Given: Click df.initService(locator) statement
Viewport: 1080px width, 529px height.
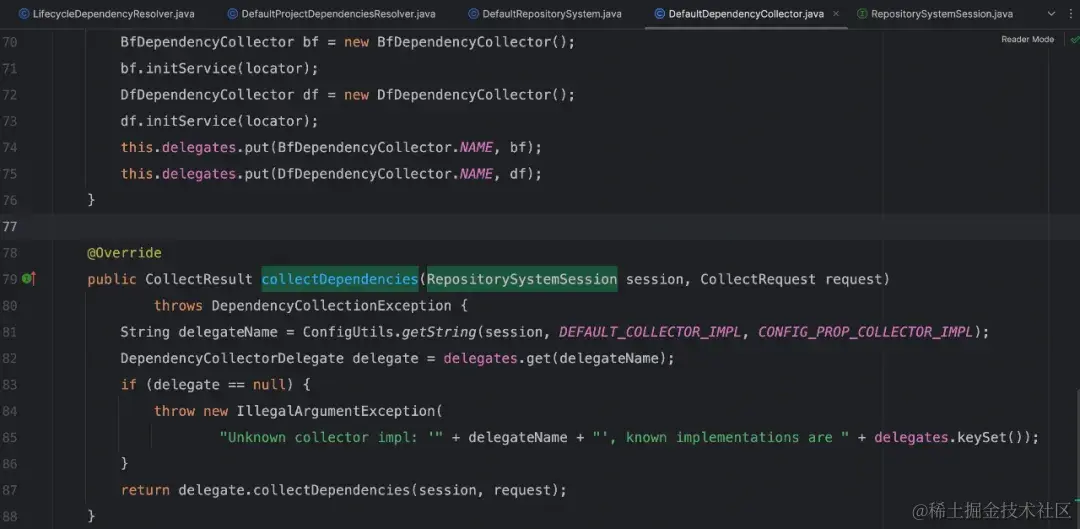Looking at the screenshot, I should click(220, 121).
